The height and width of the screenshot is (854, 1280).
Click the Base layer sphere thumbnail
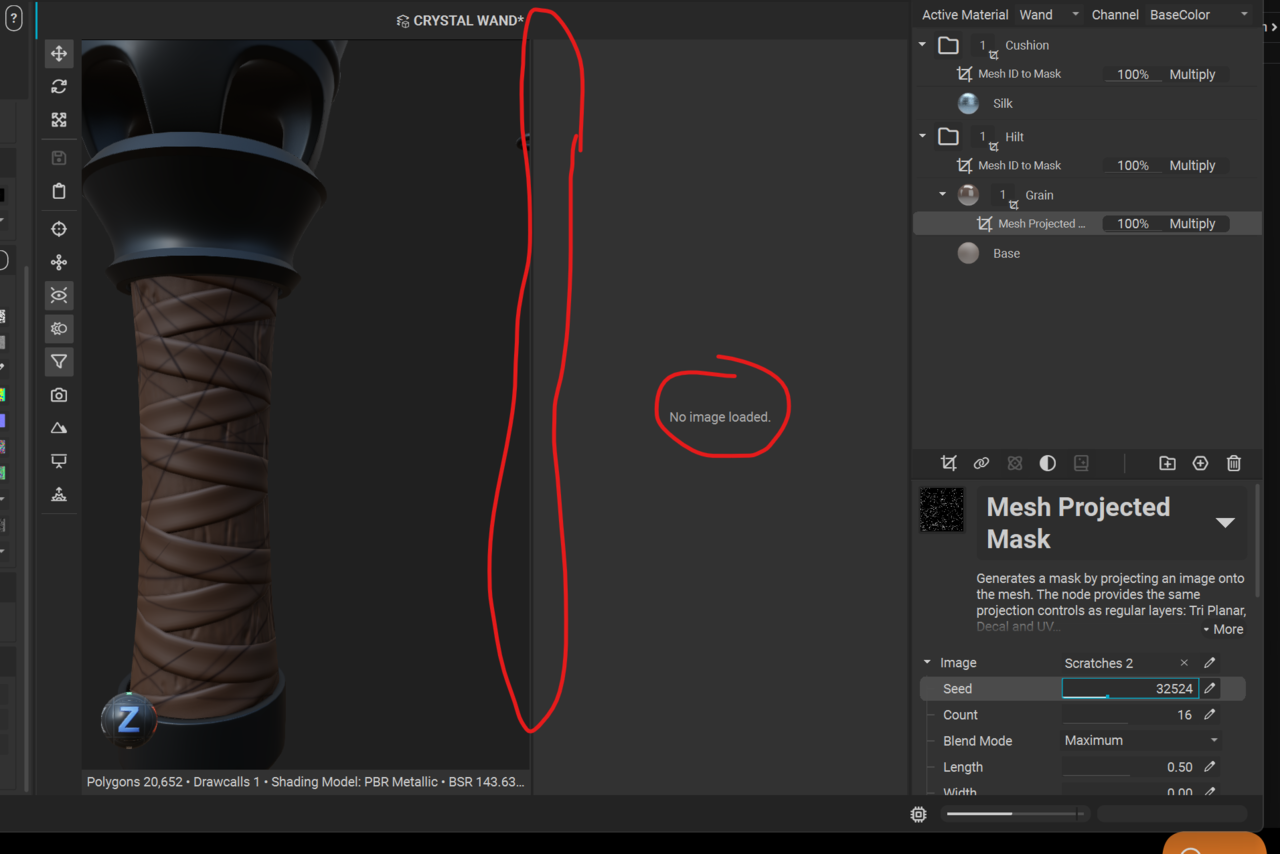pyautogui.click(x=968, y=253)
